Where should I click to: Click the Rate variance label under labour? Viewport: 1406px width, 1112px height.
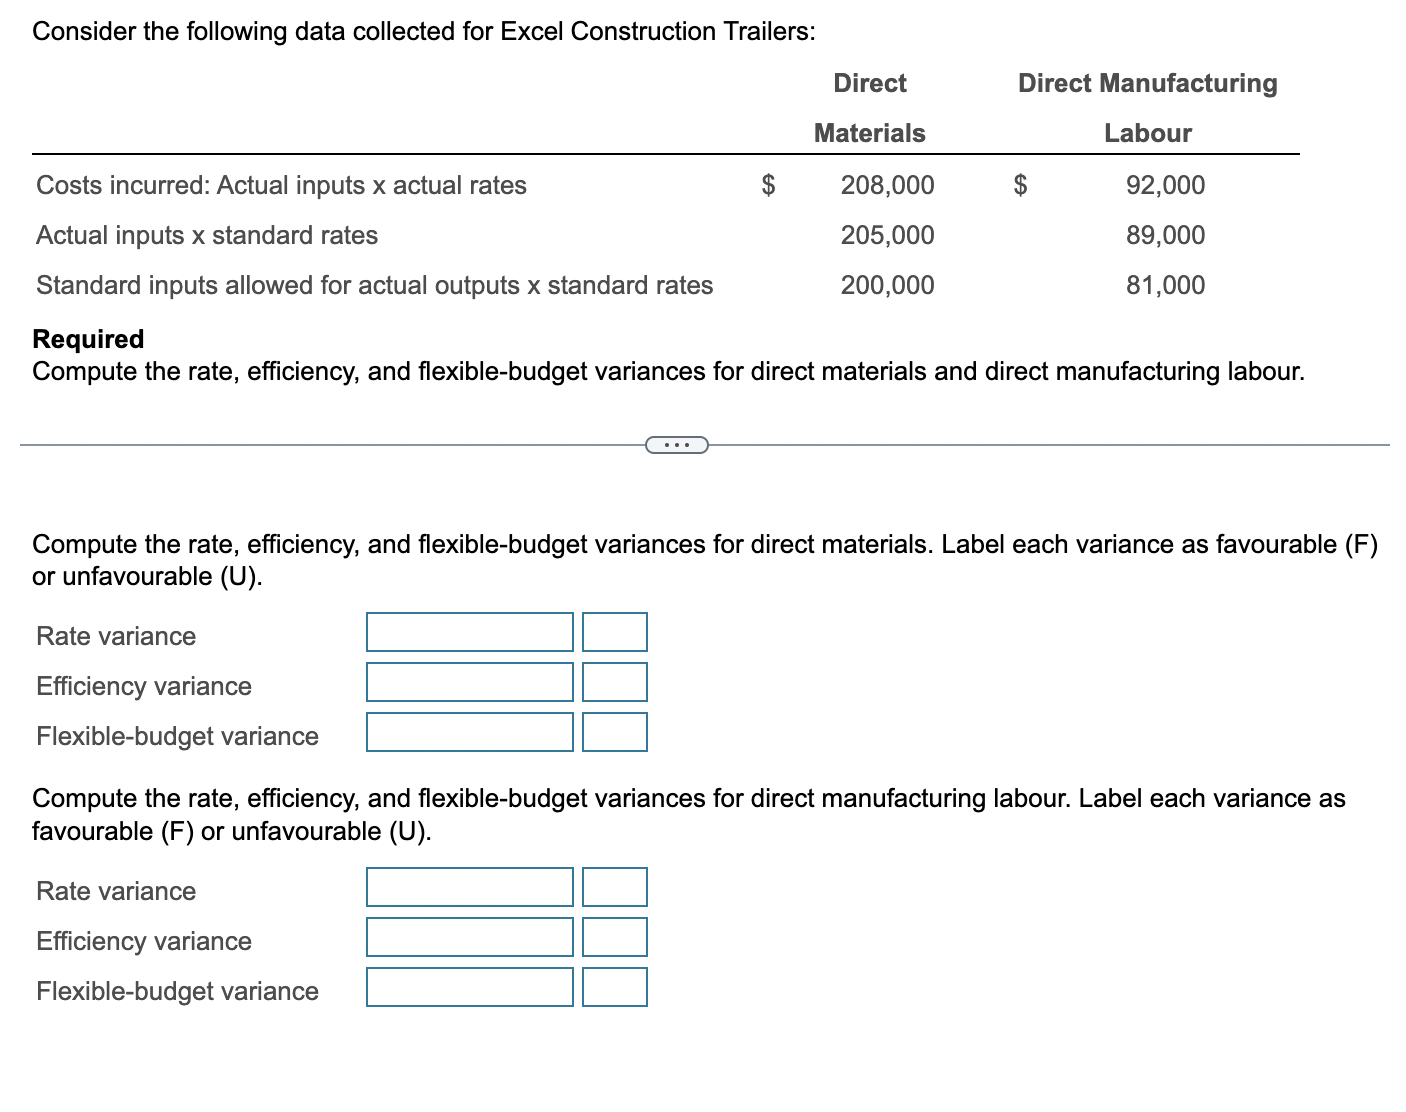coord(115,890)
